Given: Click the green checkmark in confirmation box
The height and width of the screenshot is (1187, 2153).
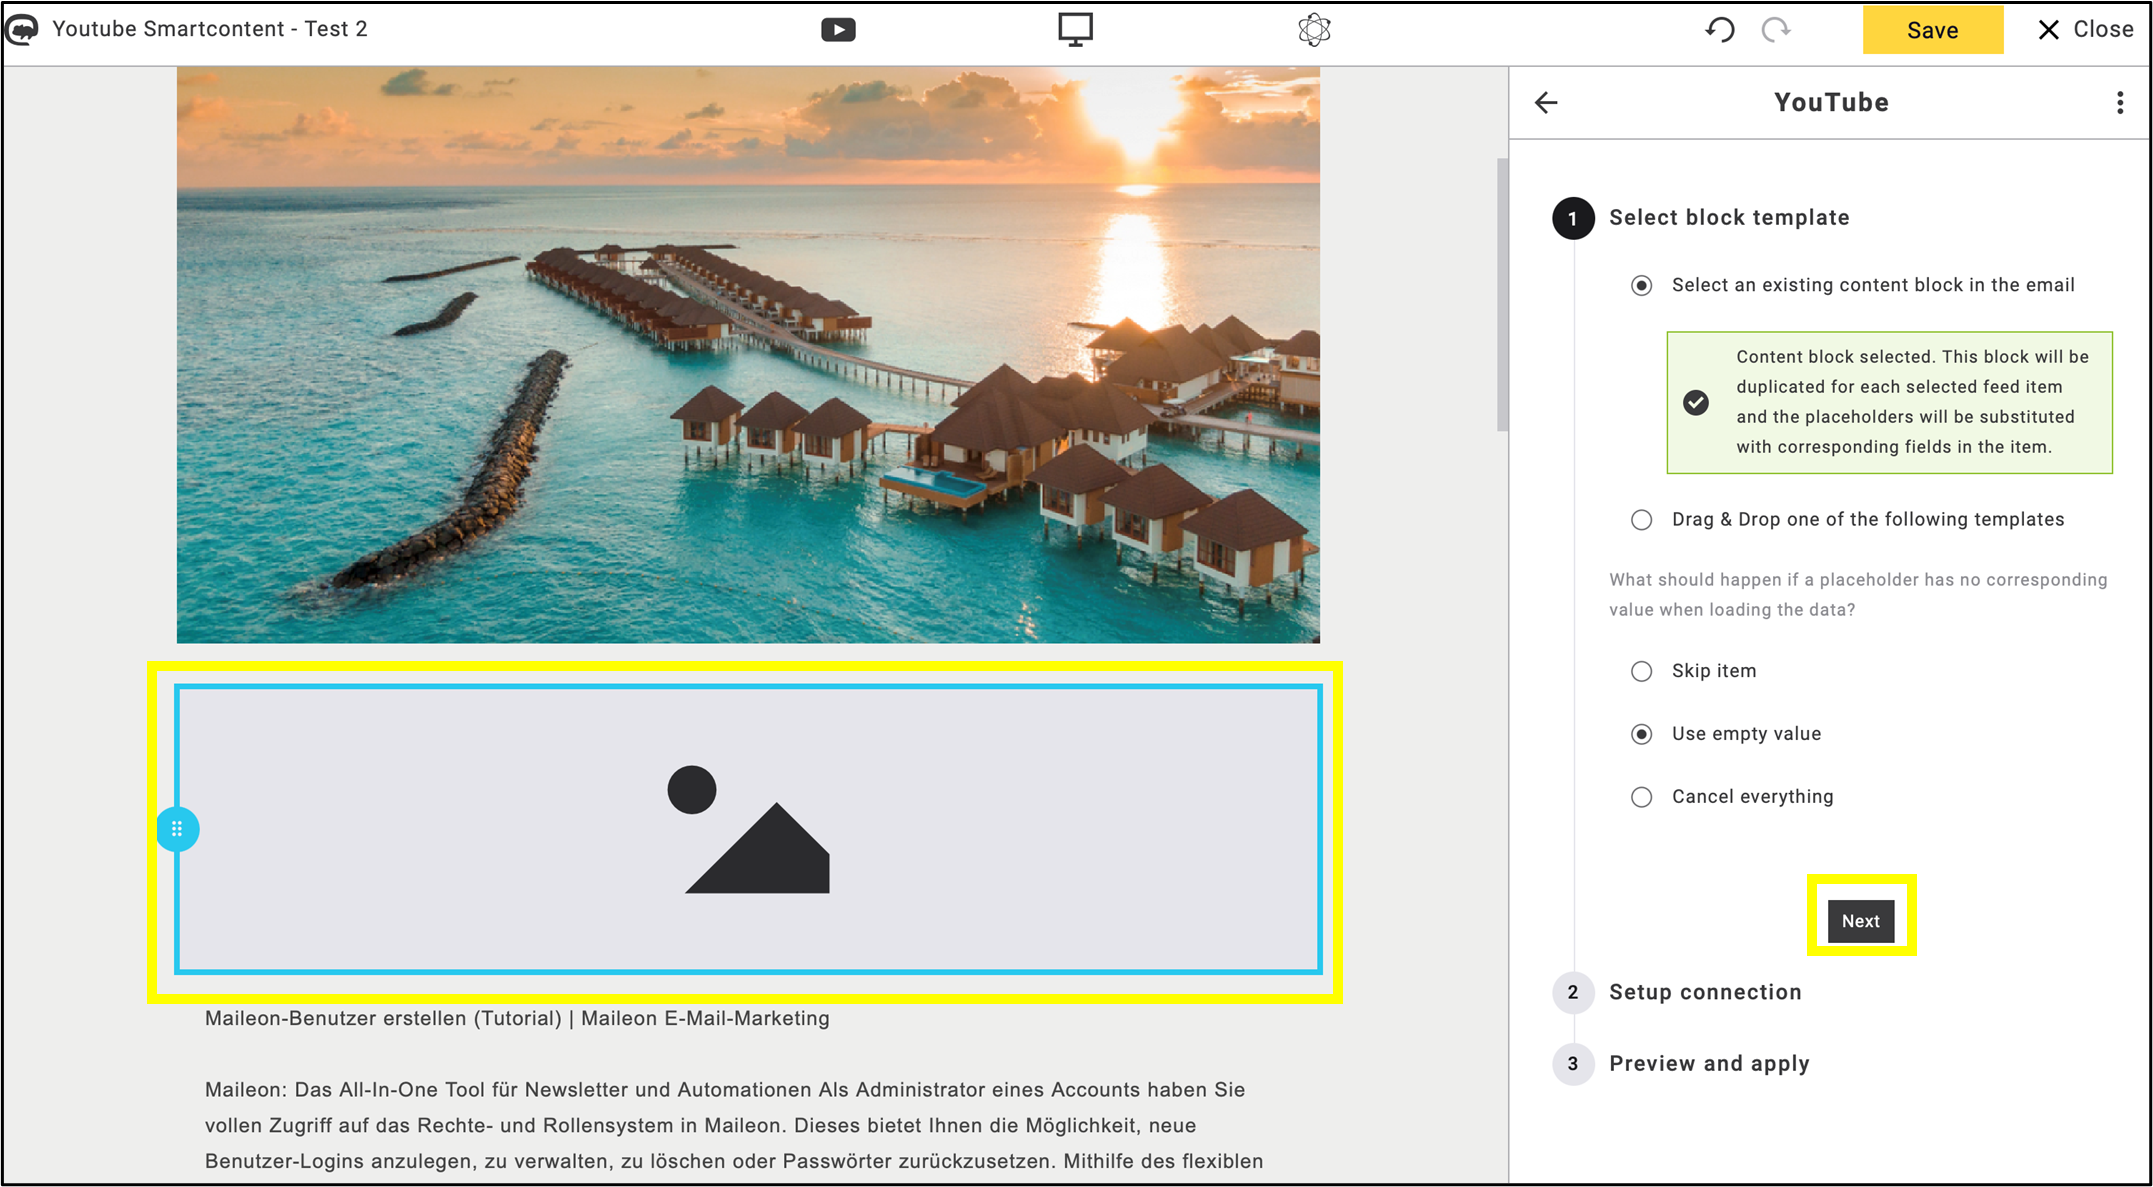Looking at the screenshot, I should point(1696,402).
